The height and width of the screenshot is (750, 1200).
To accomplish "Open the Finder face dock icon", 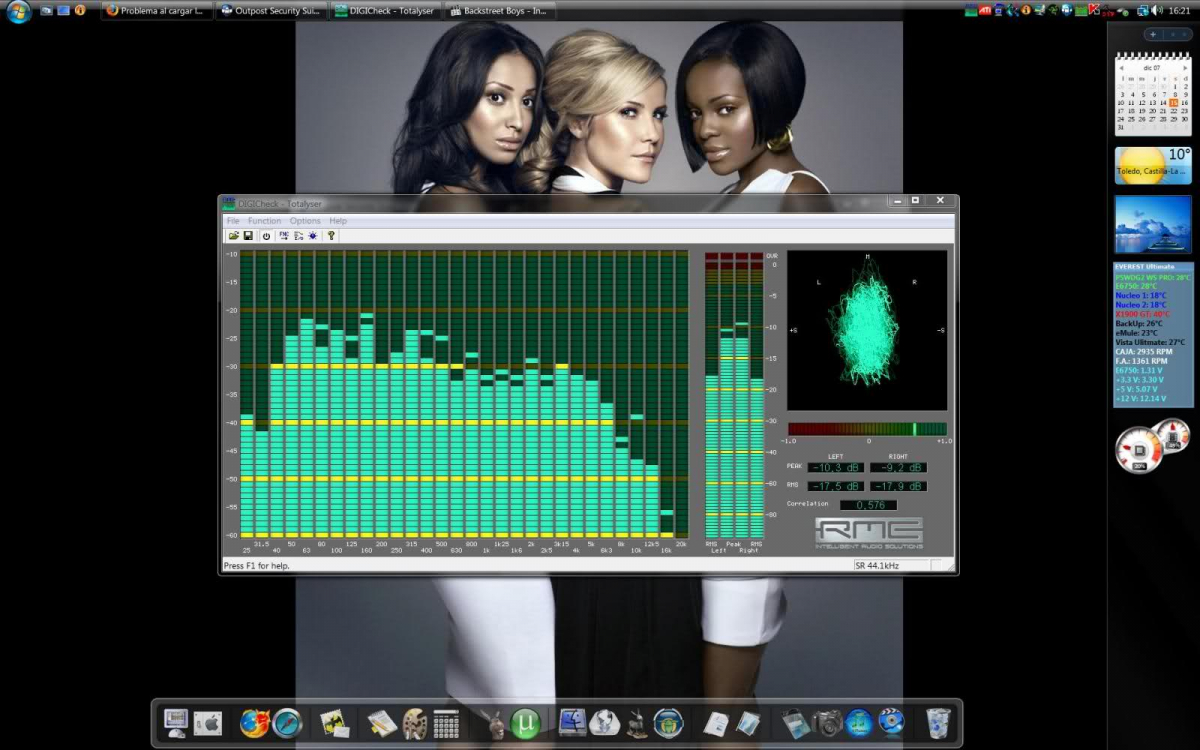I will [573, 722].
